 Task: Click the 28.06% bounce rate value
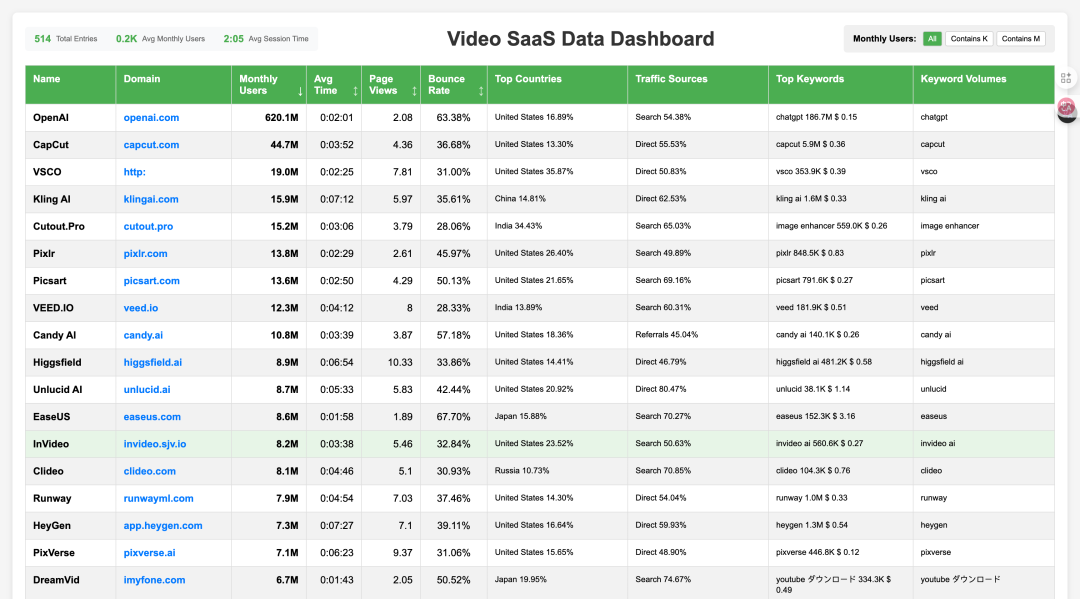(453, 227)
